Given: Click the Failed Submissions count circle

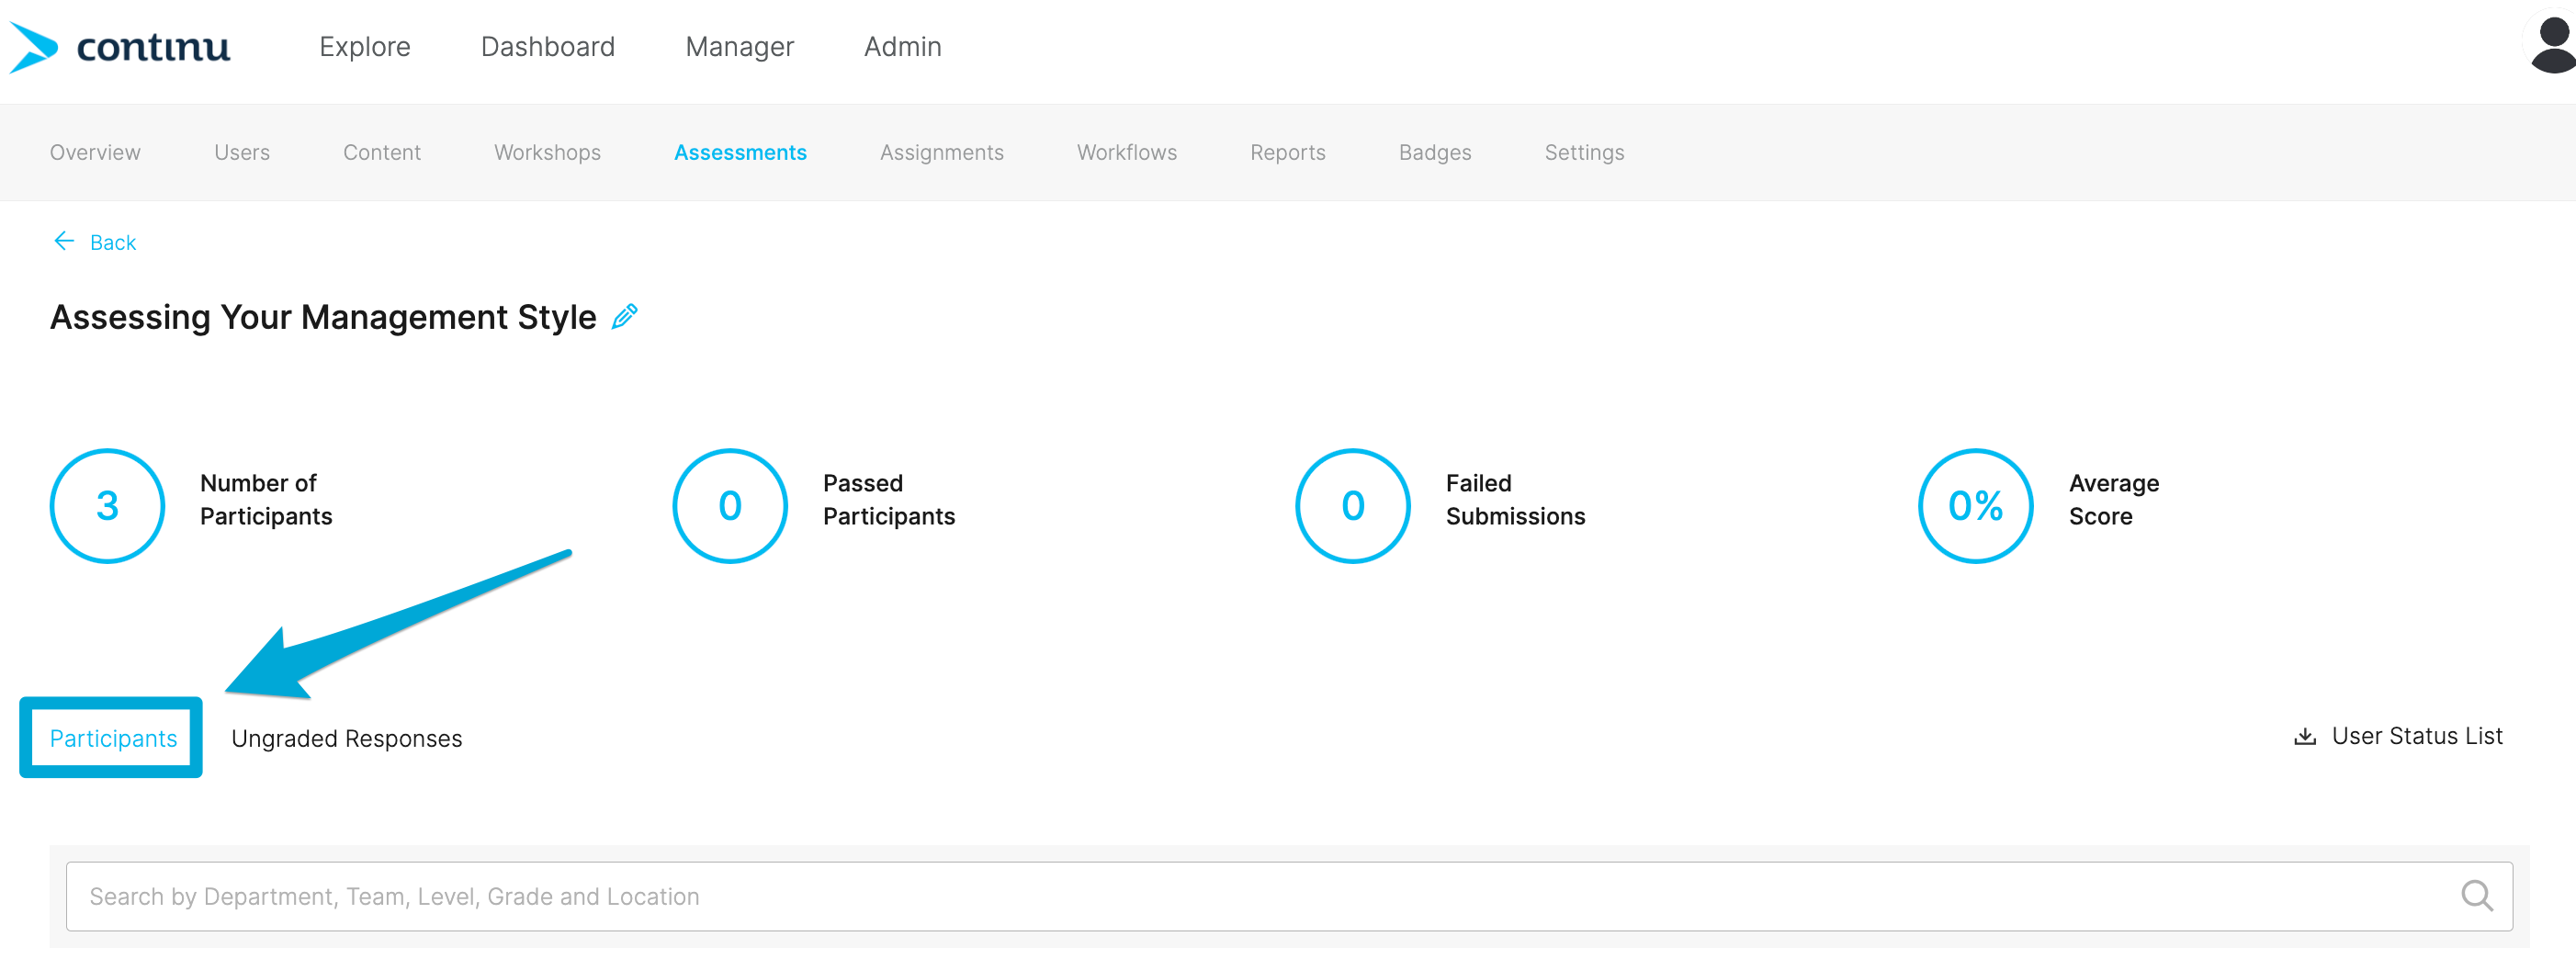Looking at the screenshot, I should pyautogui.click(x=1353, y=505).
